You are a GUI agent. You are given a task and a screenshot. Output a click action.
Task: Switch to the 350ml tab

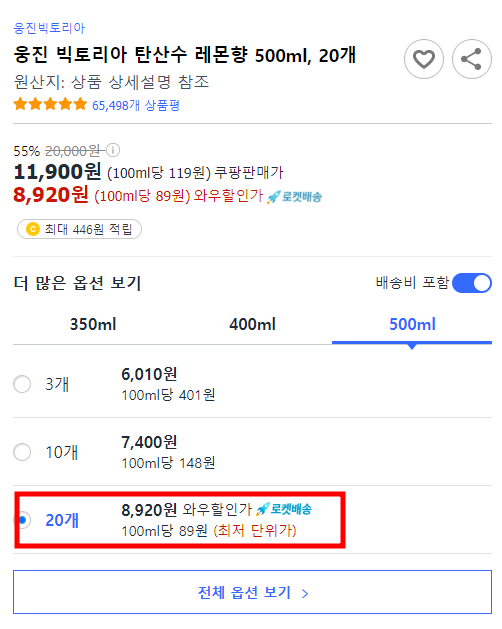[x=93, y=325]
